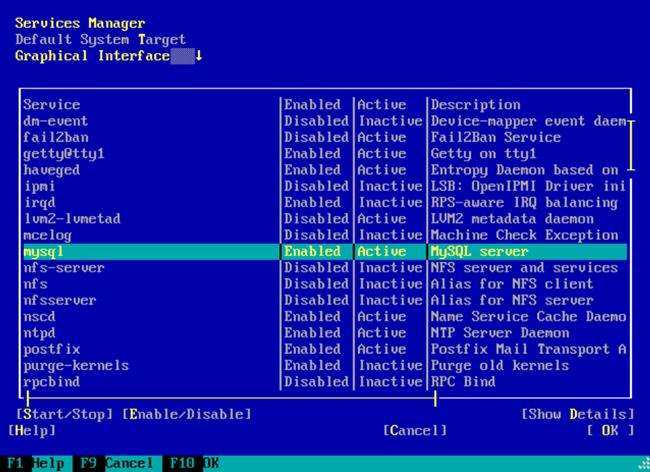Viewport: 650px width, 472px height.
Task: Click the Disabled state of nfs-server
Action: click(316, 268)
